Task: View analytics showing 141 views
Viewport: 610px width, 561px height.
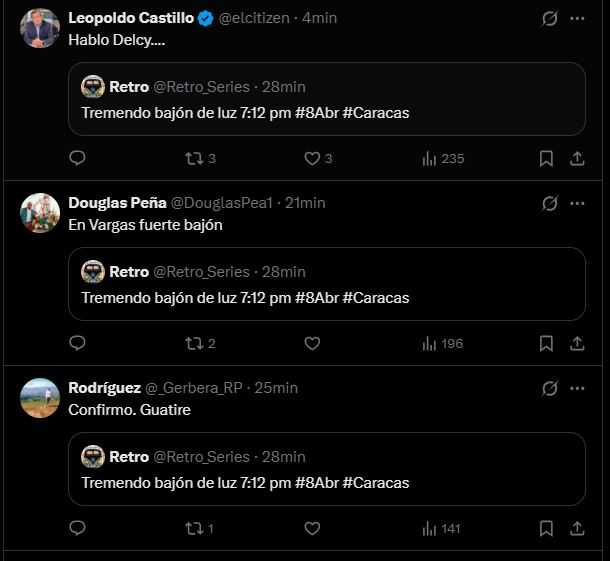Action: click(x=443, y=528)
